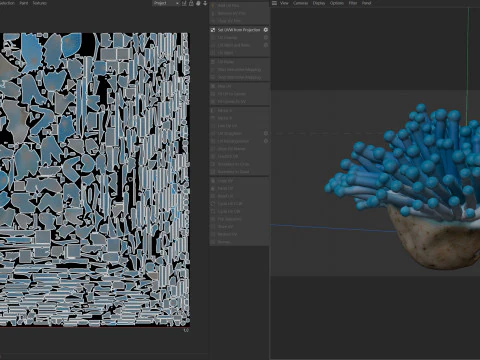Open the Display menu in viewport
This screenshot has height=360, width=480.
[319, 3]
